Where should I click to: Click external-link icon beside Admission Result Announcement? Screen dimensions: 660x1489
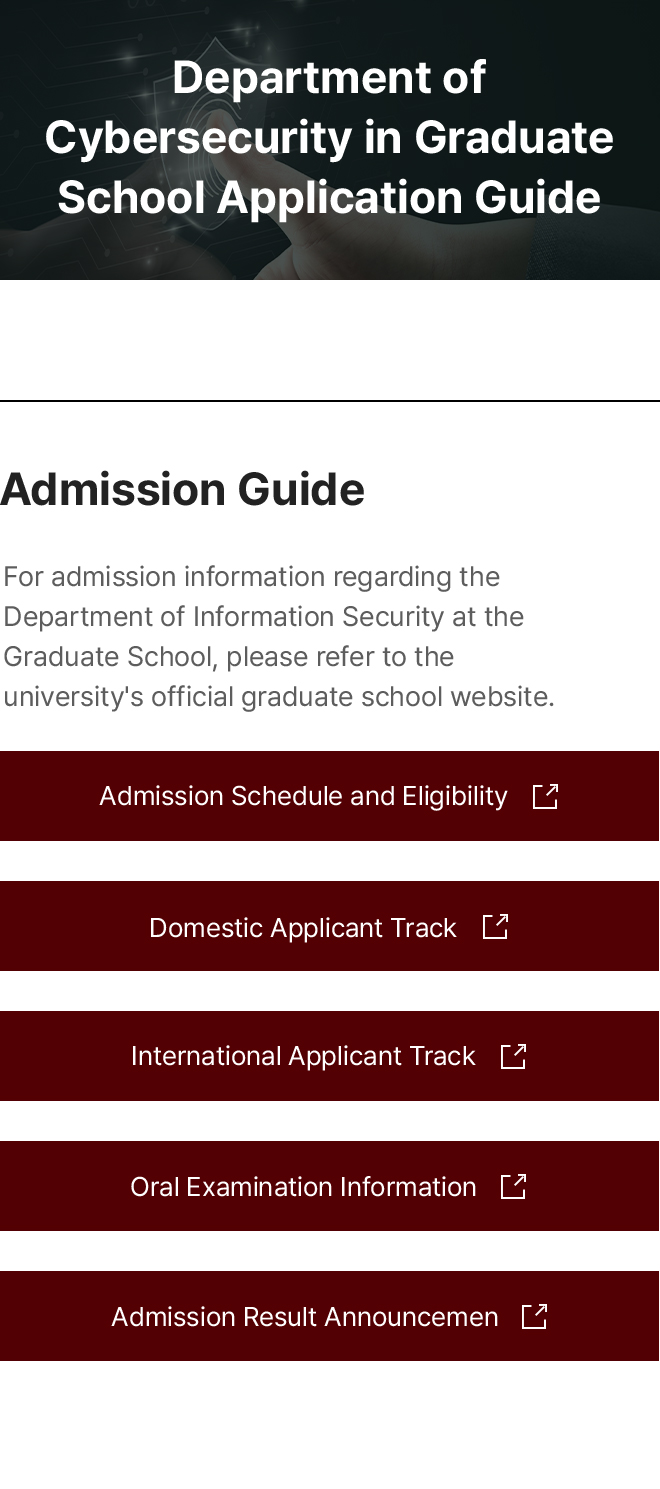535,1317
